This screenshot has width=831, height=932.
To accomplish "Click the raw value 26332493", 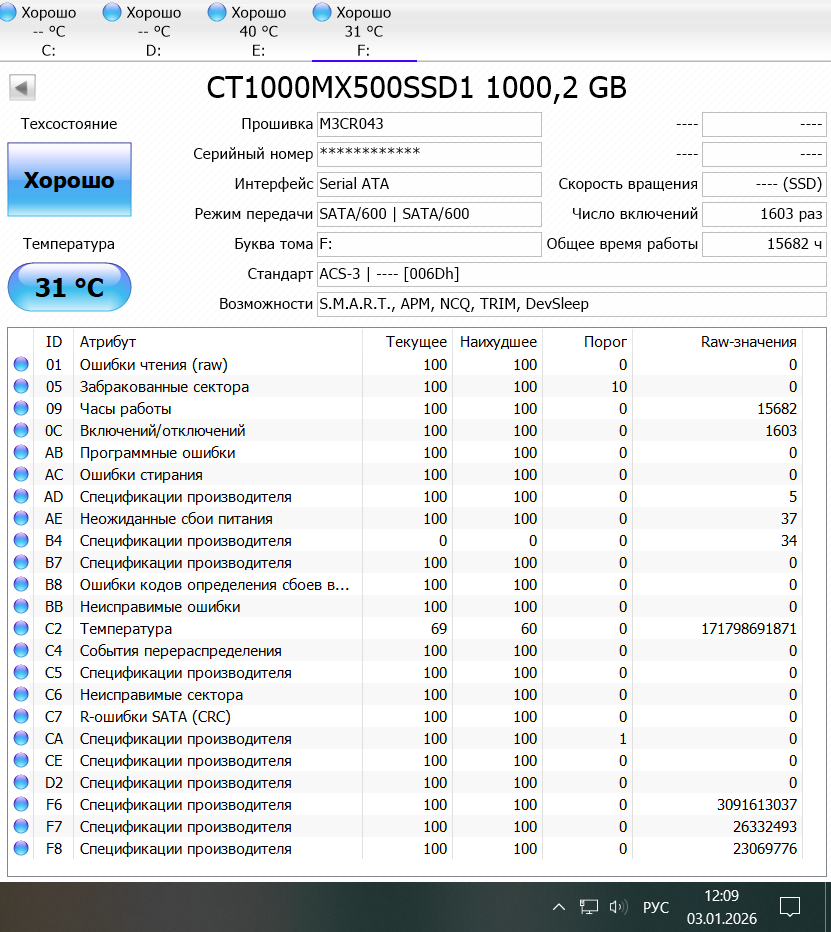I will click(x=765, y=827).
